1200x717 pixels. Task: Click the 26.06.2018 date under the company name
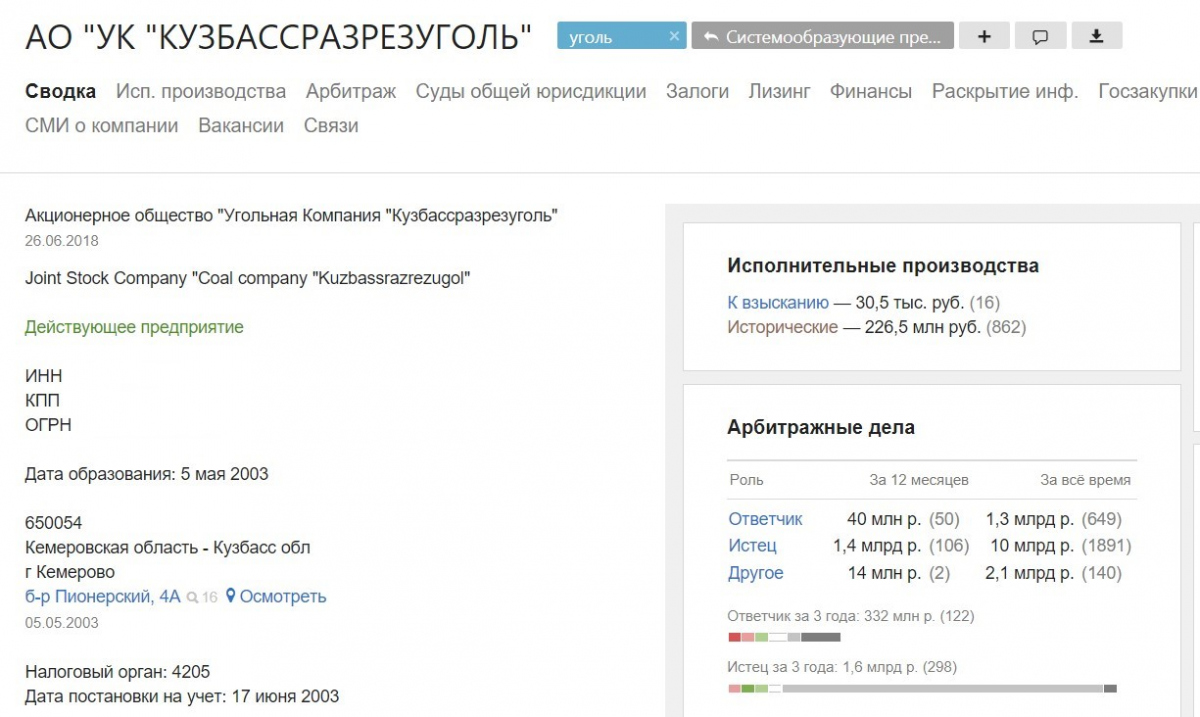pos(62,241)
